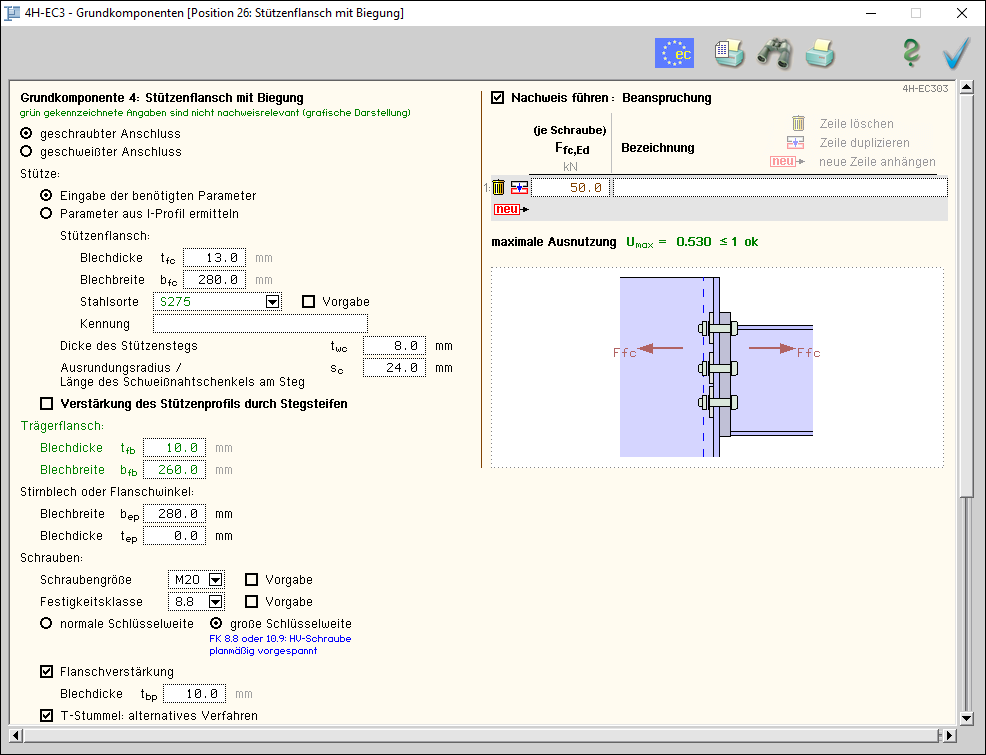This screenshot has width=986, height=755.
Task: Click the printer icon in toolbar
Action: [x=820, y=53]
